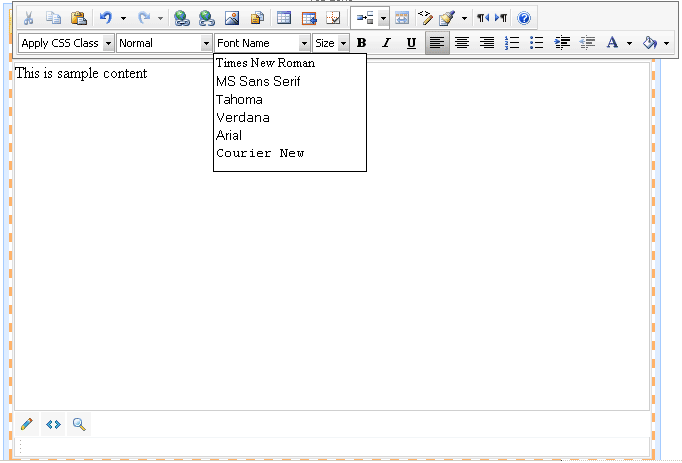This screenshot has width=682, height=463.
Task: Switch to HTML mode button
Action: 53,424
